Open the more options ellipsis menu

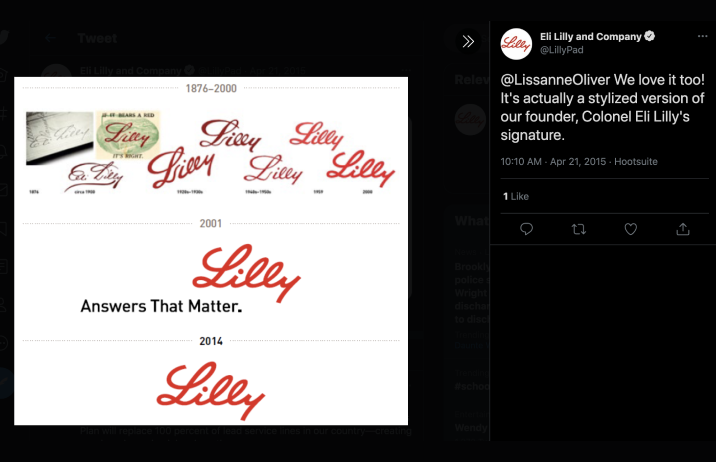(702, 36)
